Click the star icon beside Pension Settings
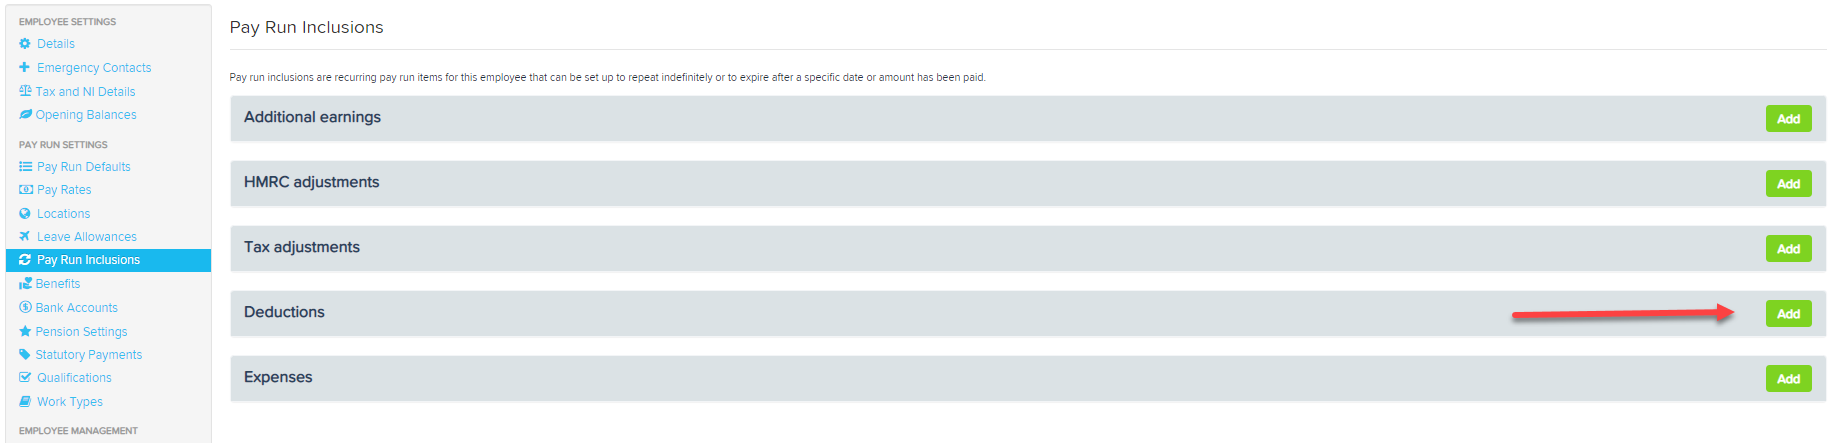This screenshot has width=1828, height=443. pyautogui.click(x=25, y=331)
